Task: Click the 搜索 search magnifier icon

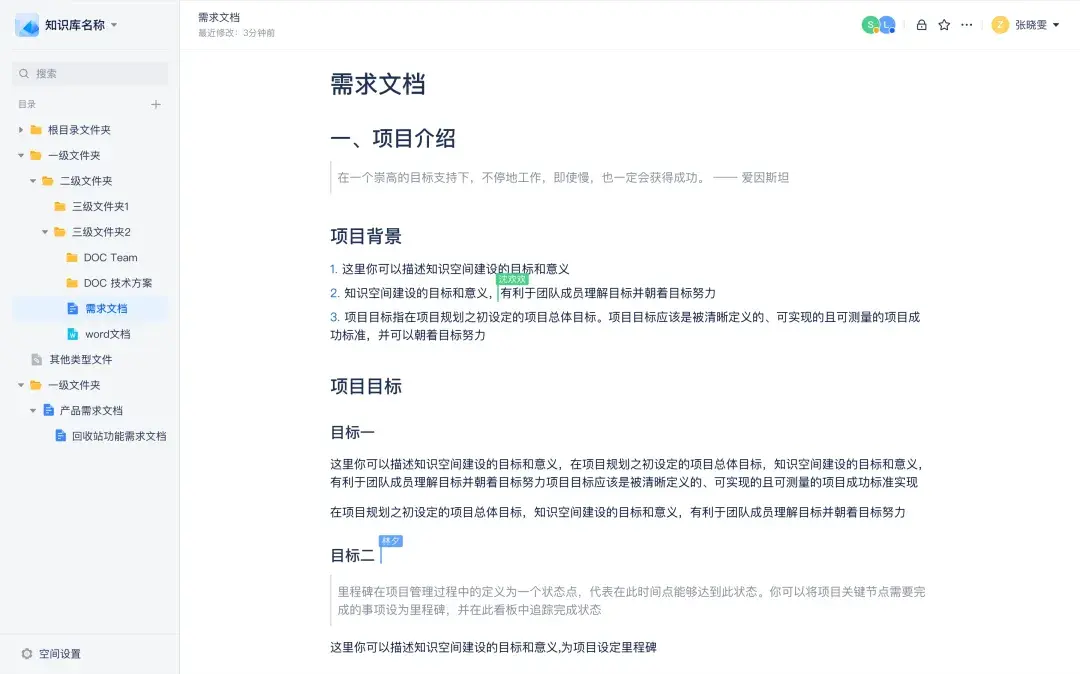Action: point(22,74)
